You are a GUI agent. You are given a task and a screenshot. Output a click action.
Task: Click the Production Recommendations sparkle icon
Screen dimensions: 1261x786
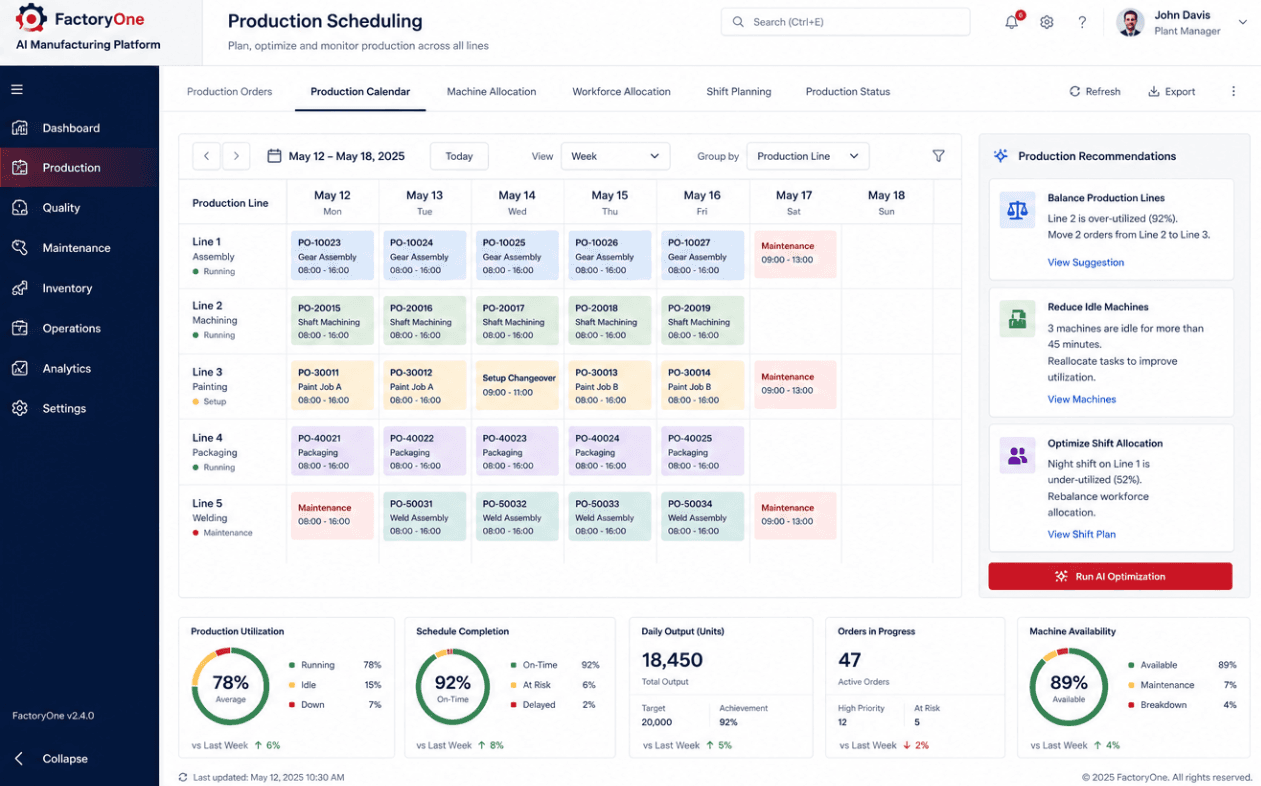pyautogui.click(x=1000, y=156)
